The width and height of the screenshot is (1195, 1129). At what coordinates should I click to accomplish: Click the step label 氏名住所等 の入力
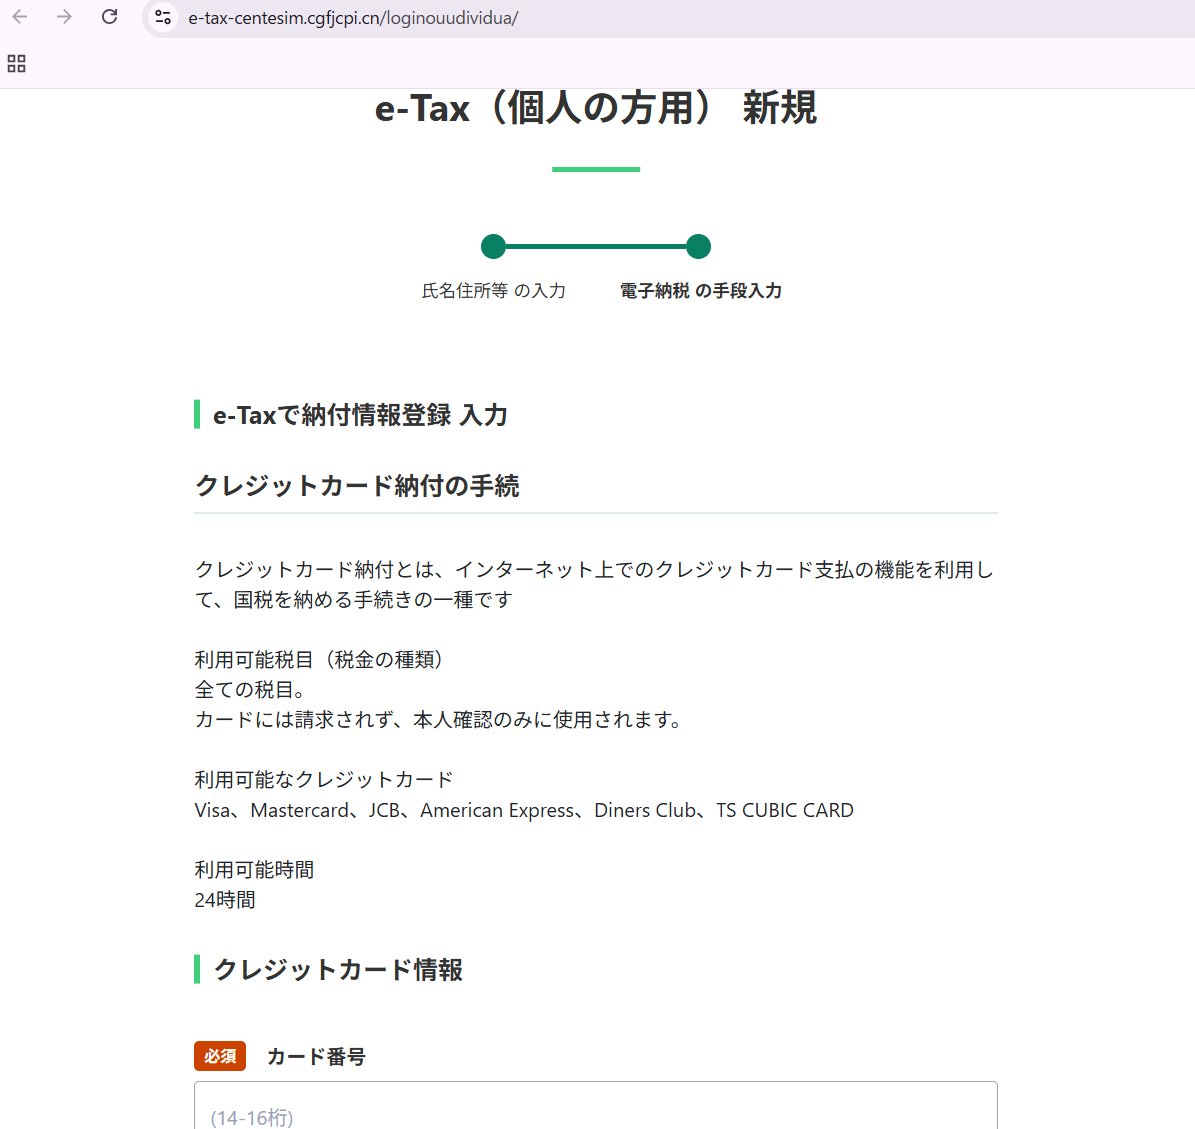point(494,290)
